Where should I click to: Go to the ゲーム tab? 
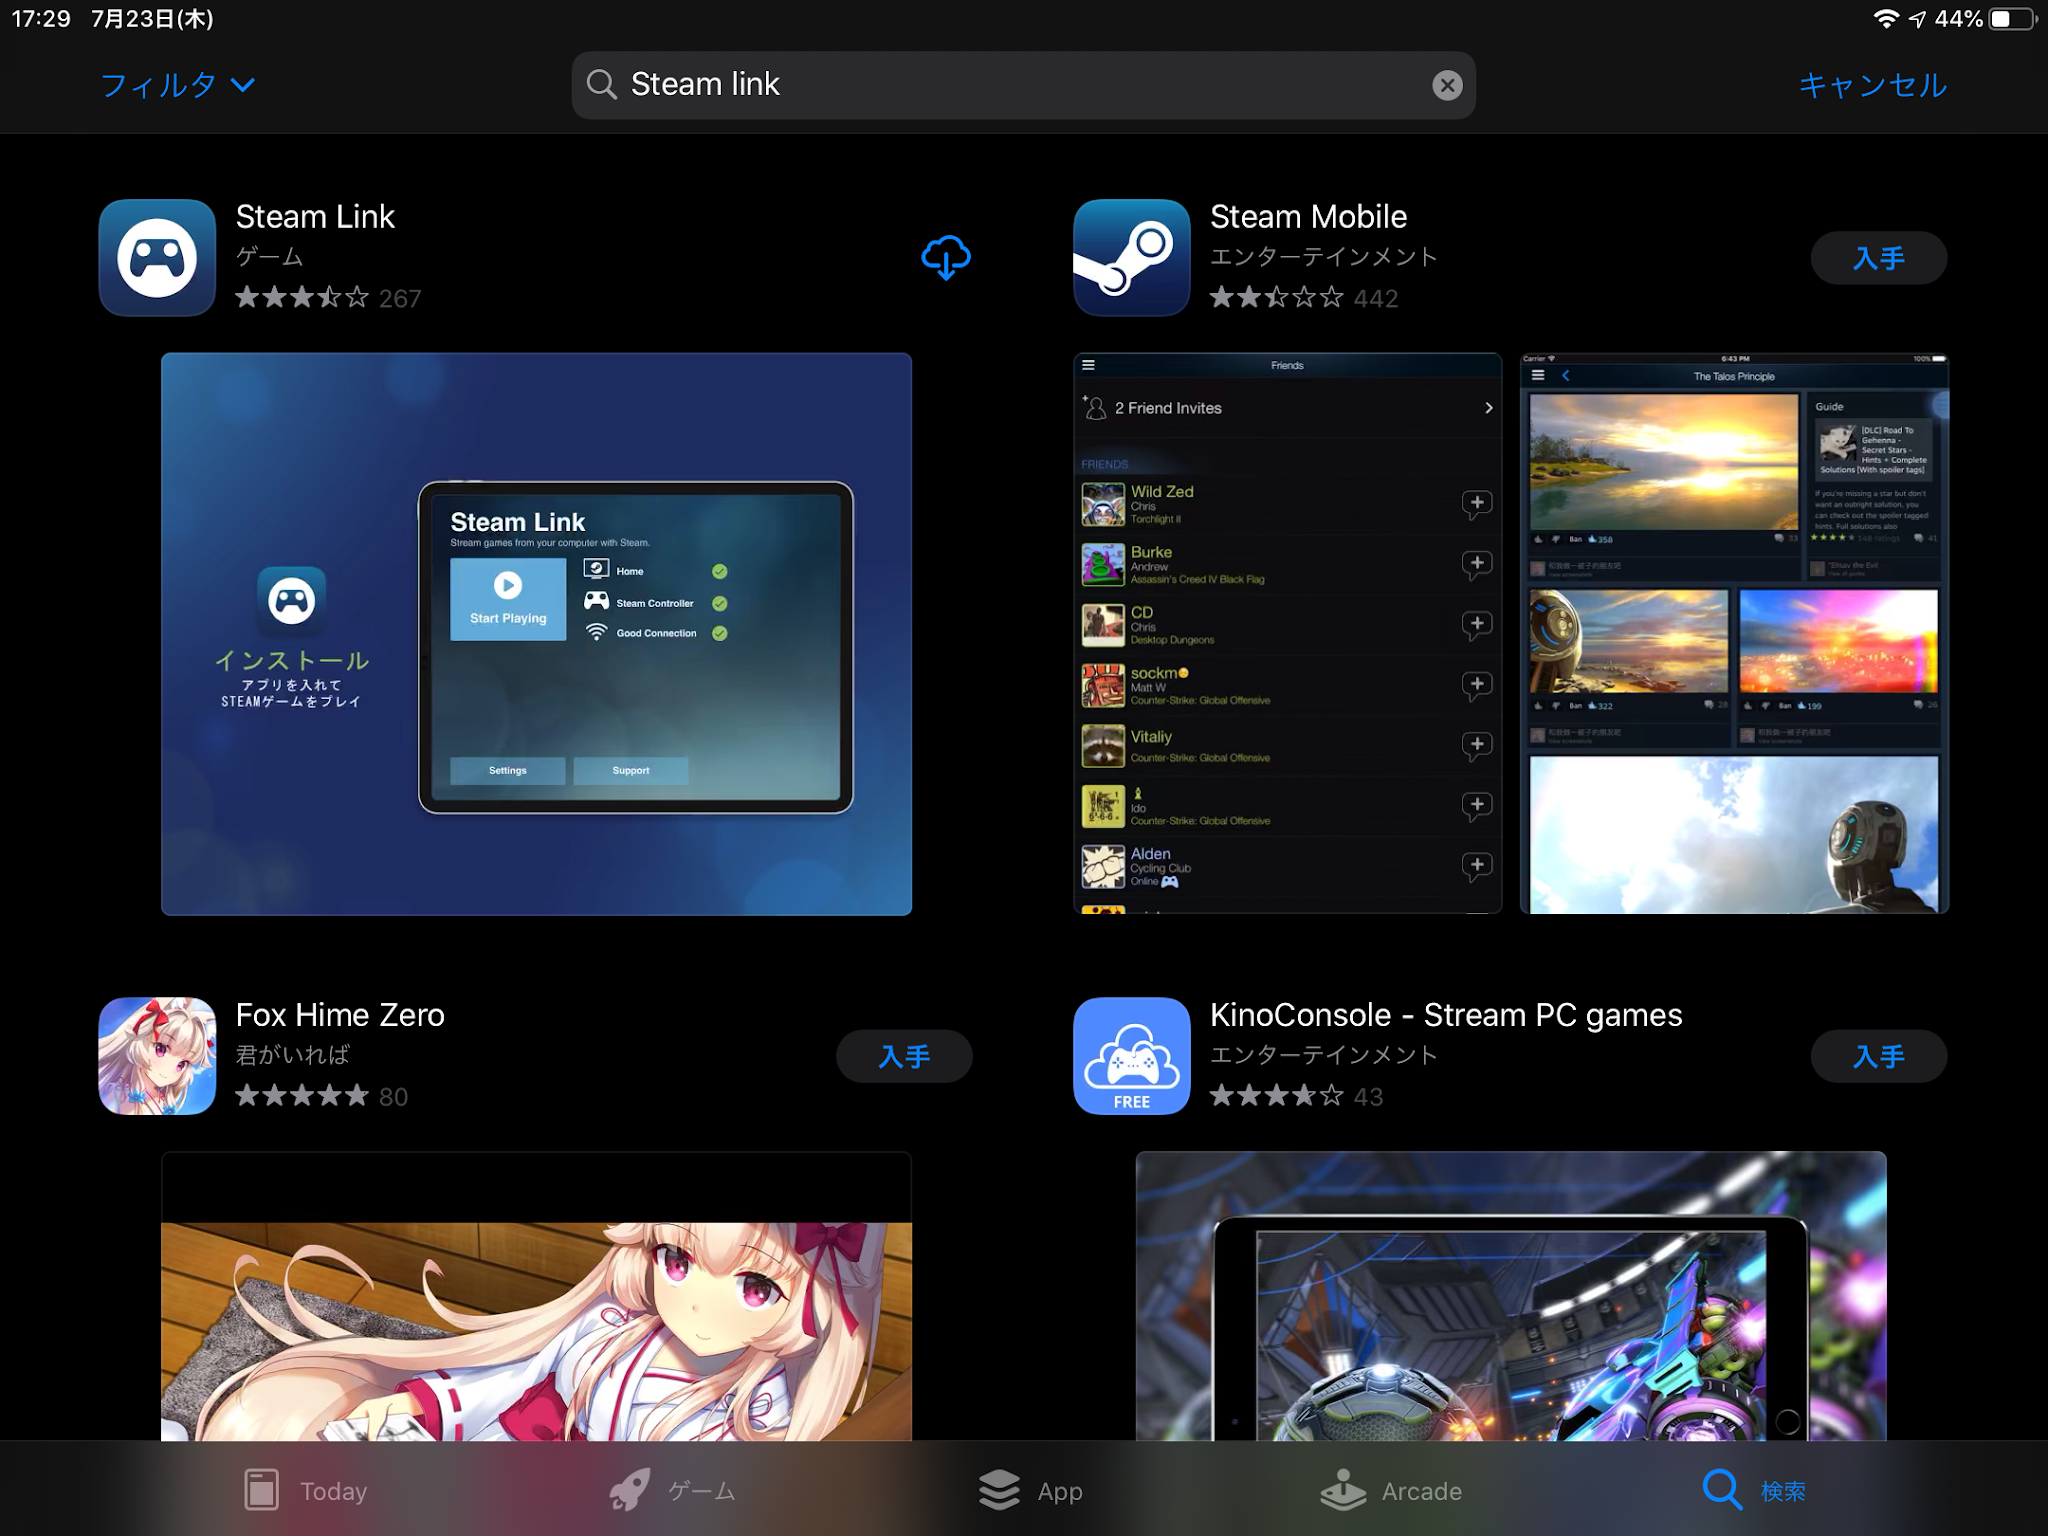[673, 1491]
